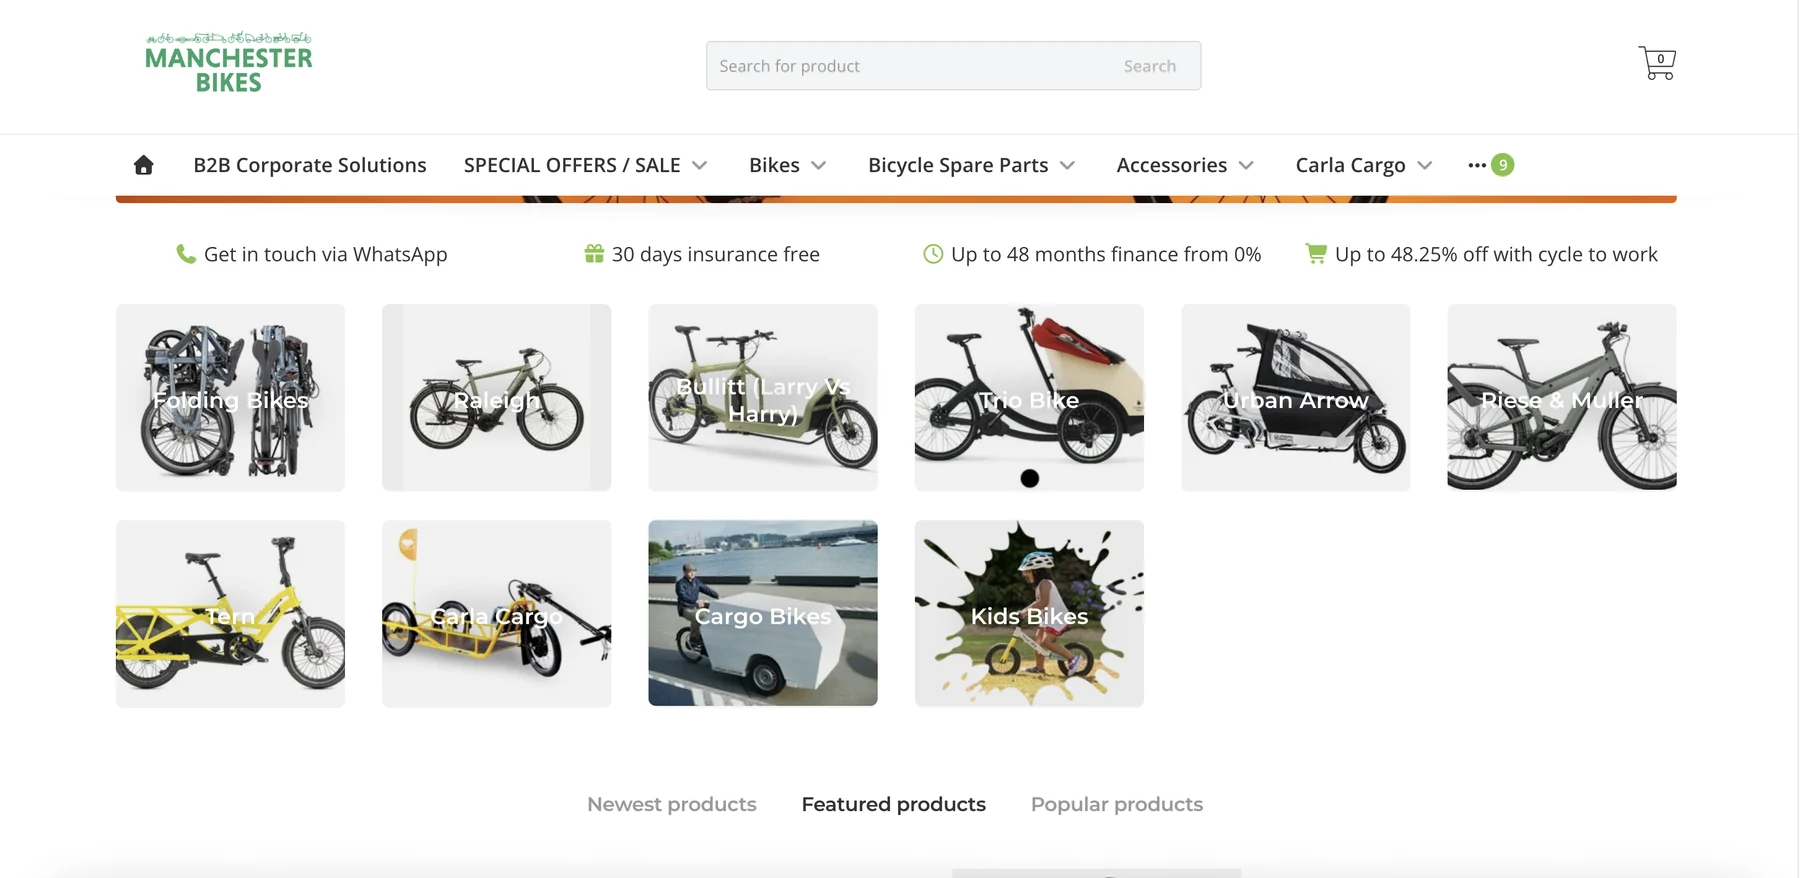The image size is (1800, 878).
Task: Click the Search button
Action: 1150,66
